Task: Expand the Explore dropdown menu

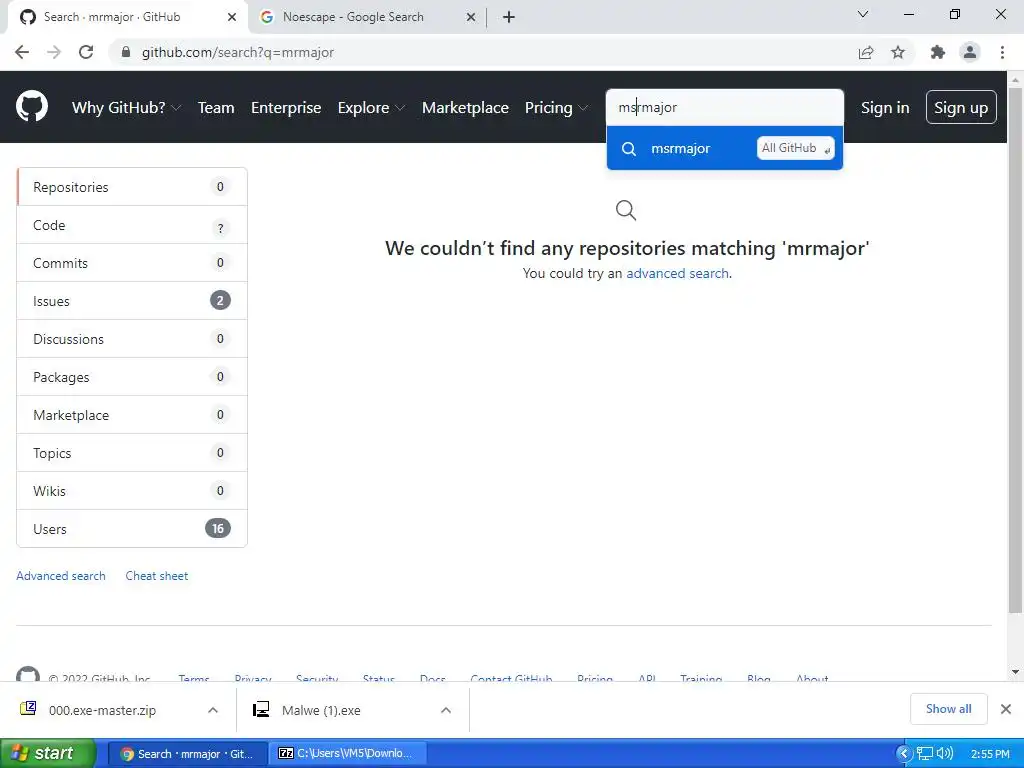Action: [x=371, y=108]
